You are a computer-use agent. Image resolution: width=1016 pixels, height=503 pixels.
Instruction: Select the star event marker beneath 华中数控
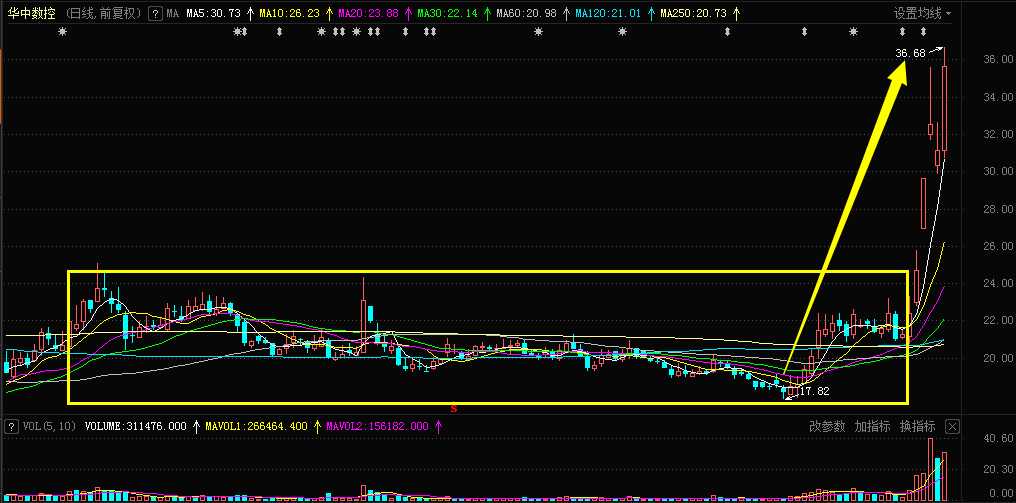click(62, 32)
